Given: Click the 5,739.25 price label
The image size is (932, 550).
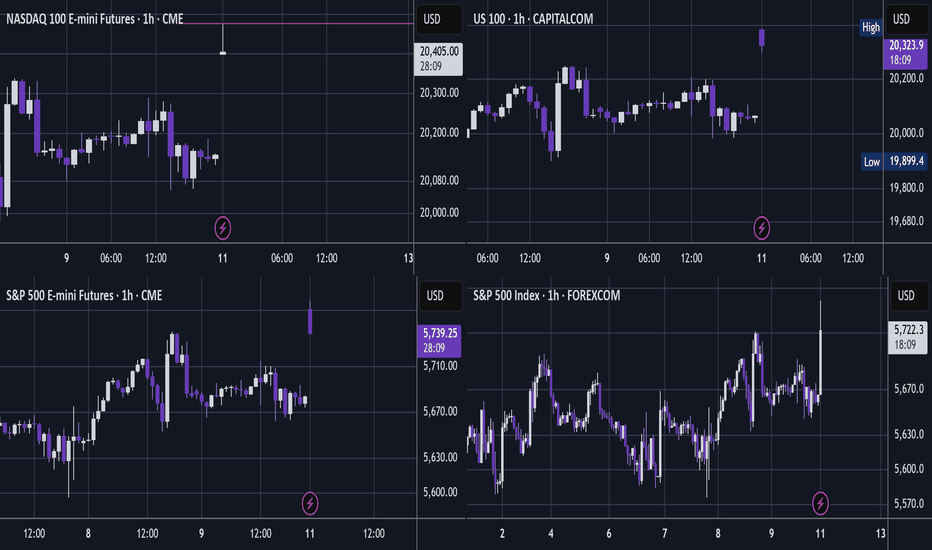Looking at the screenshot, I should pyautogui.click(x=439, y=341).
